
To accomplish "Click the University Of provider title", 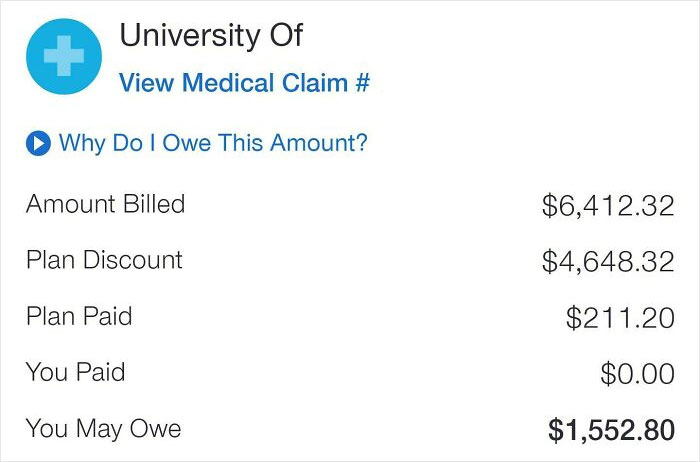I will 210,36.
